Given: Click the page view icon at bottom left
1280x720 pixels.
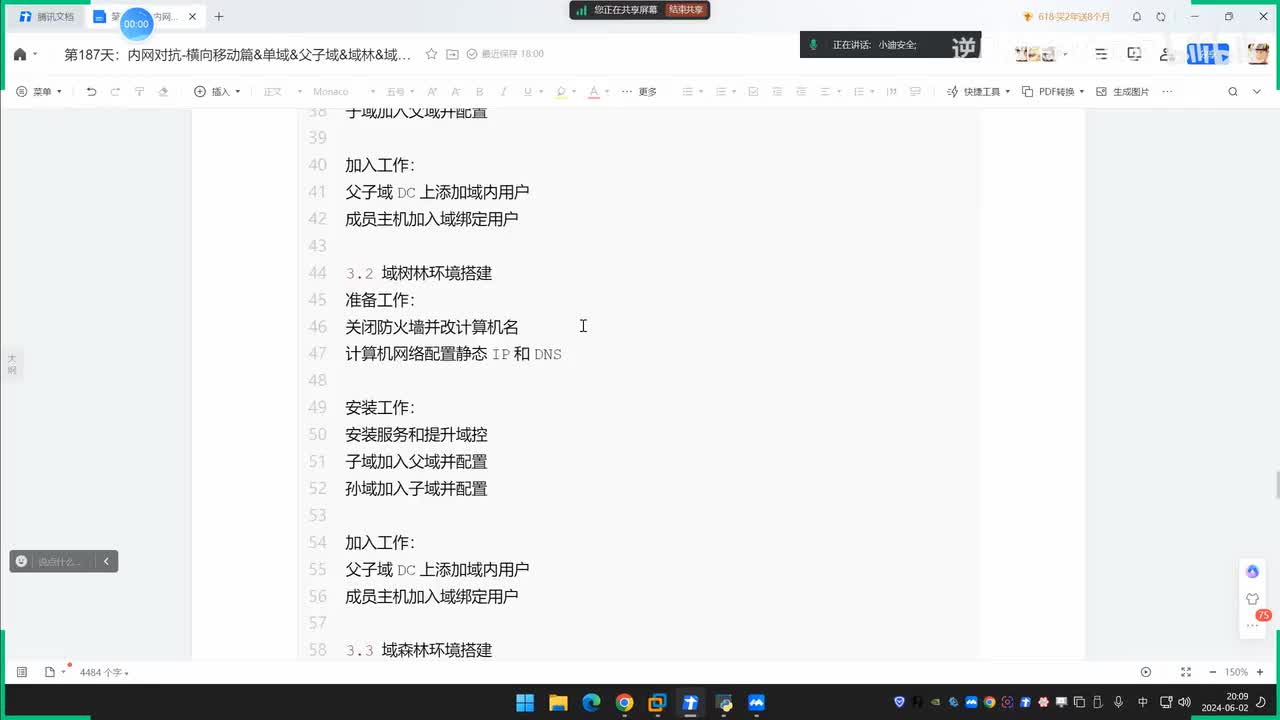Looking at the screenshot, I should pos(50,672).
